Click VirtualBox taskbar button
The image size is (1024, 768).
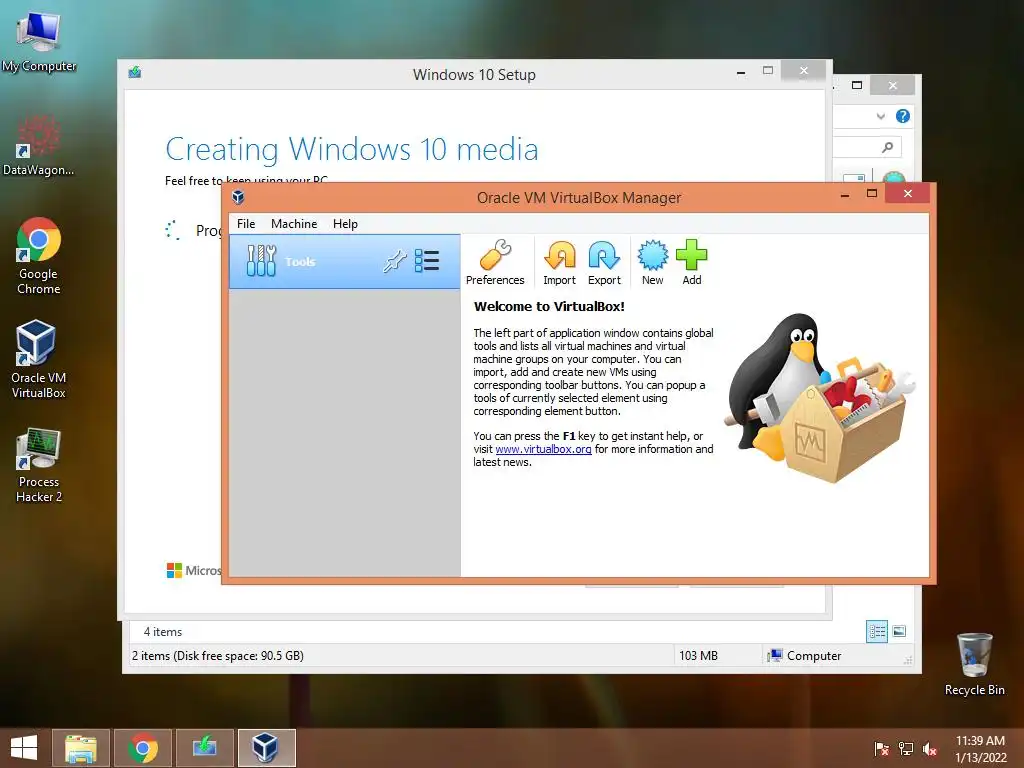[x=266, y=748]
